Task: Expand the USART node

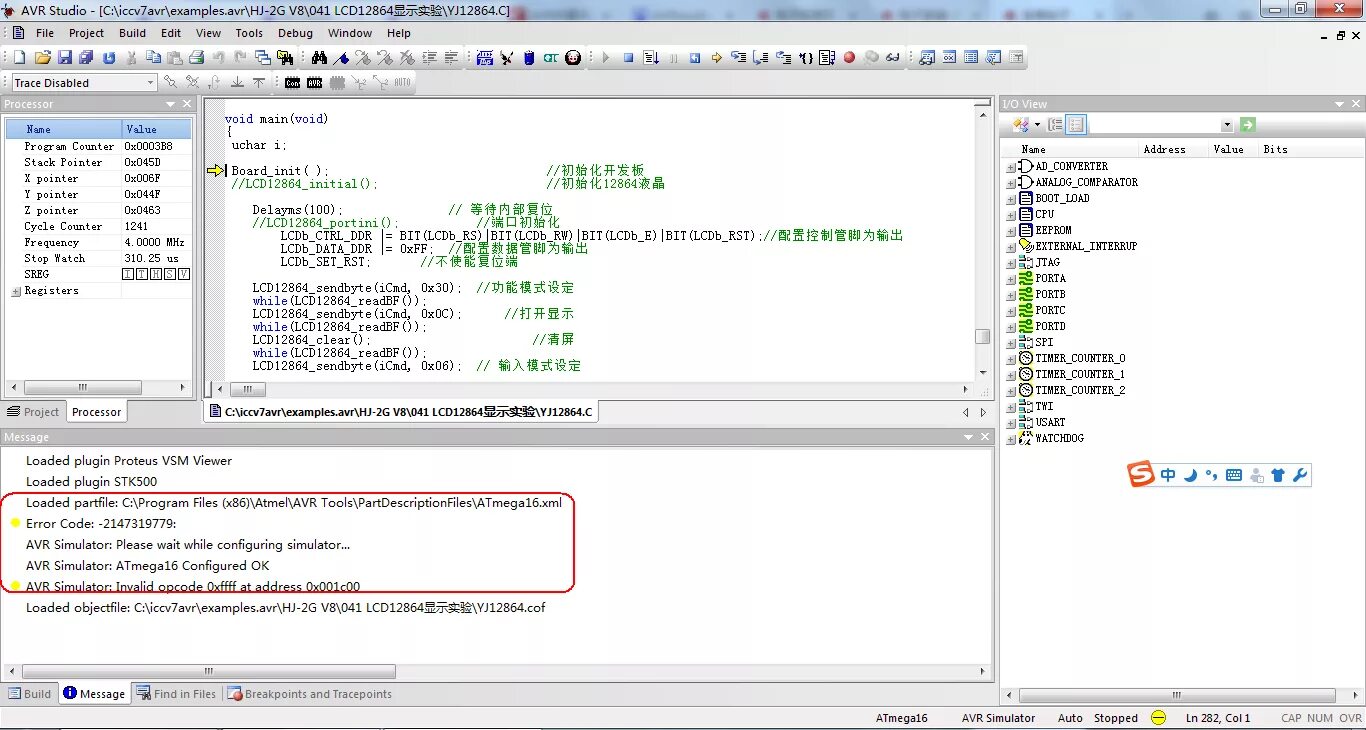Action: (x=1011, y=423)
